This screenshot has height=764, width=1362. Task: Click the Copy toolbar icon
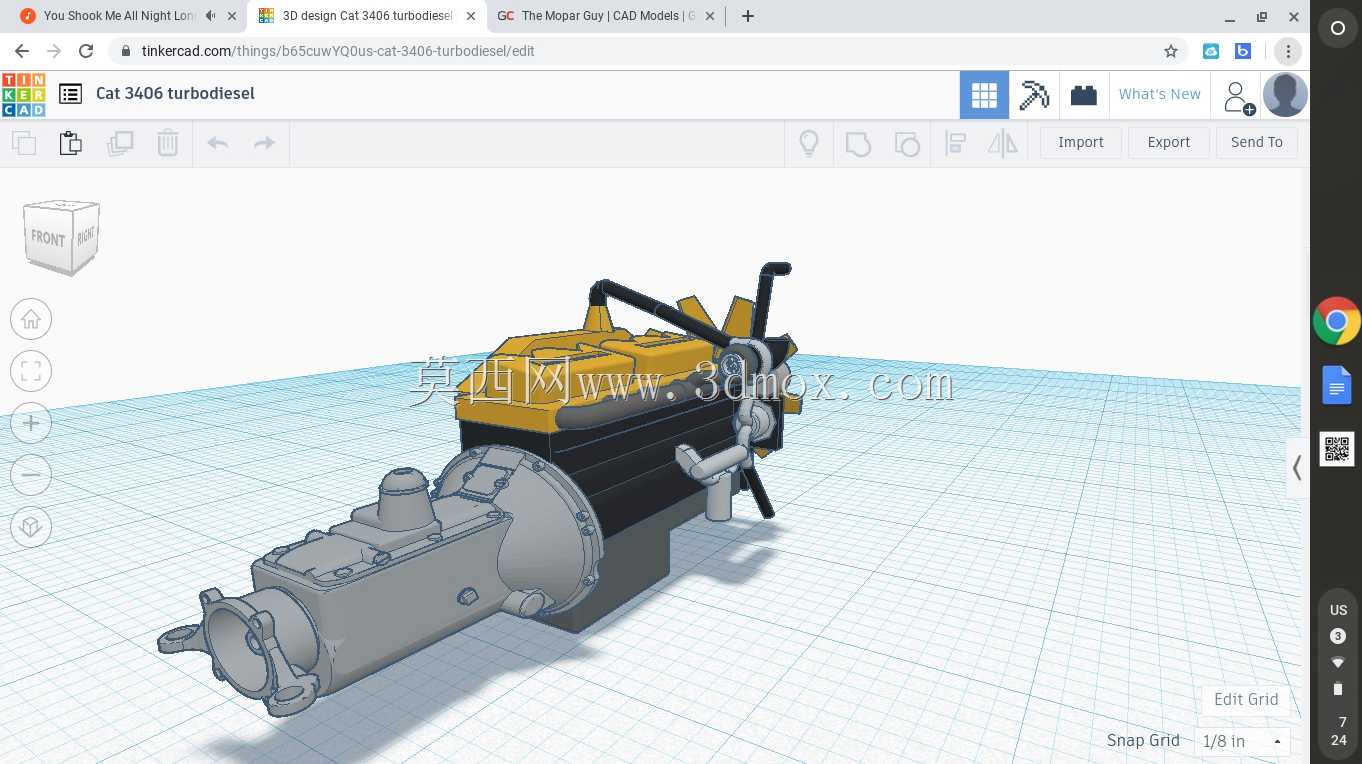tap(23, 143)
